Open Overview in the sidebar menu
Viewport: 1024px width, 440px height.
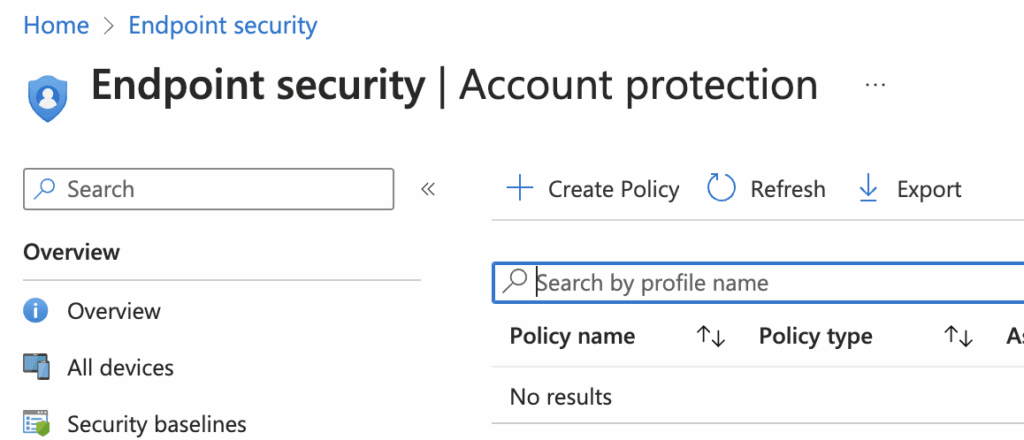click(113, 311)
